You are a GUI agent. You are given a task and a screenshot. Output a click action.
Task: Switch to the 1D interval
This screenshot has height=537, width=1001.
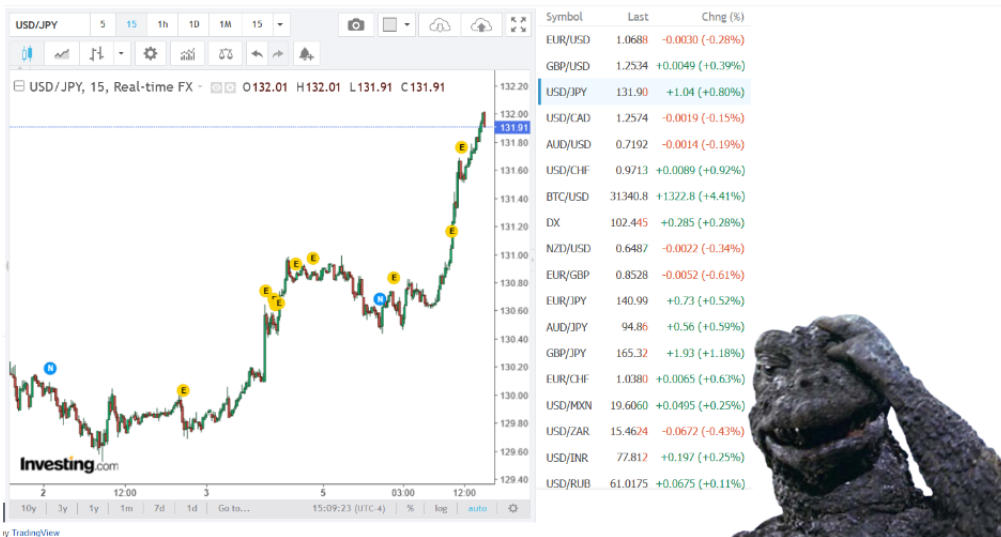pos(194,25)
